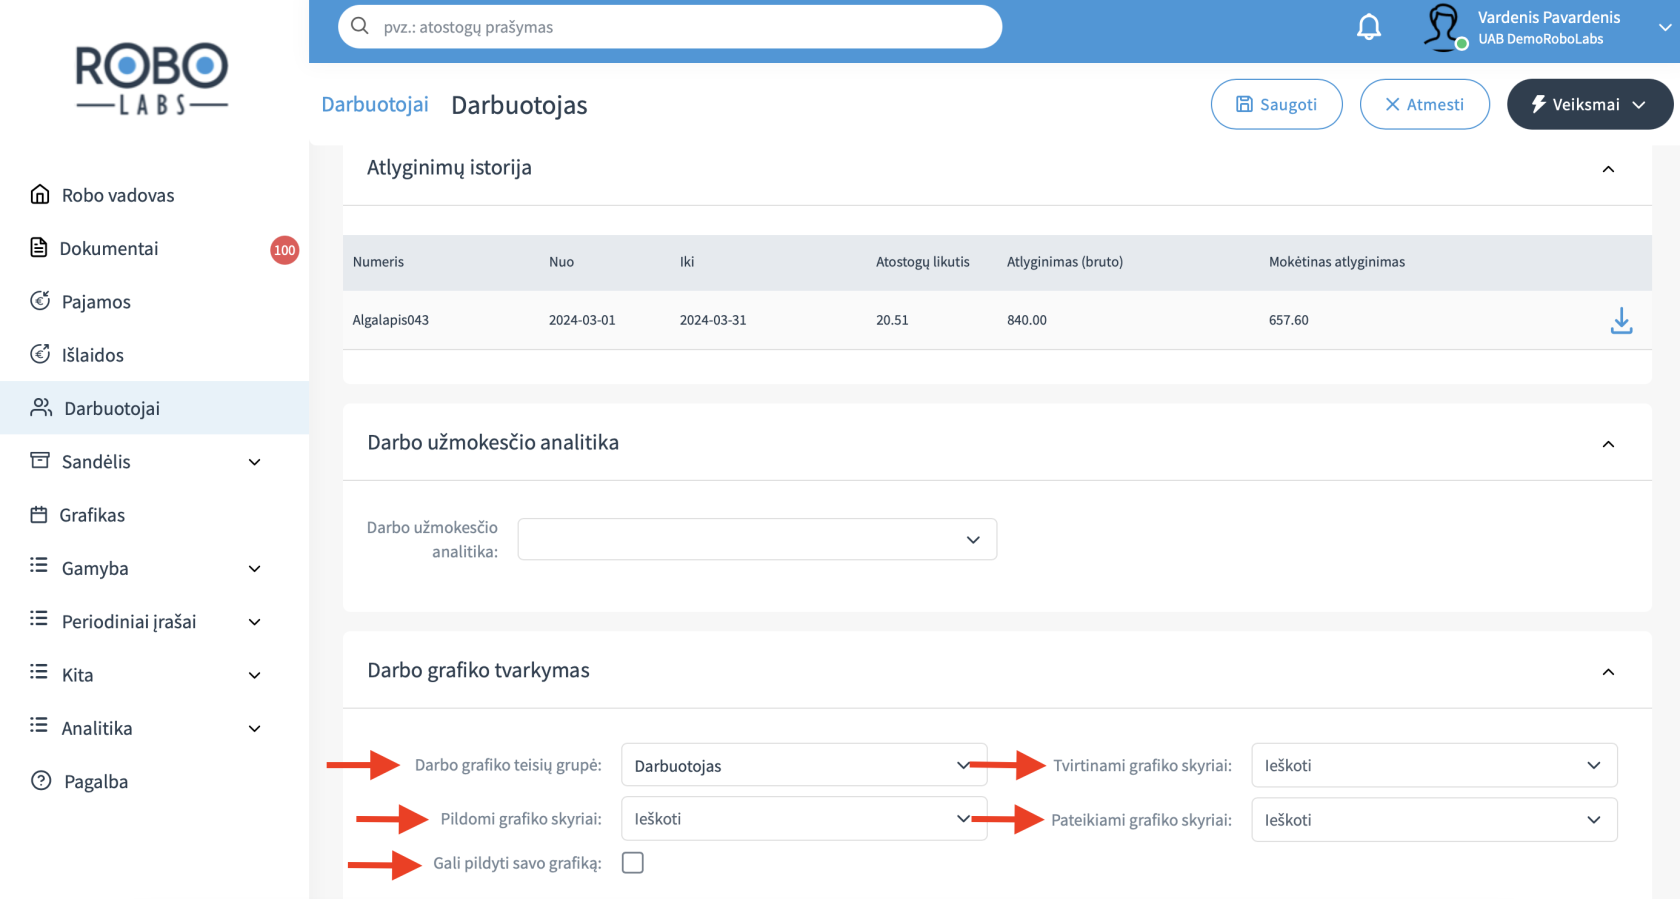This screenshot has height=899, width=1680.
Task: Click the 2024-03-01 date cell
Action: tap(582, 320)
